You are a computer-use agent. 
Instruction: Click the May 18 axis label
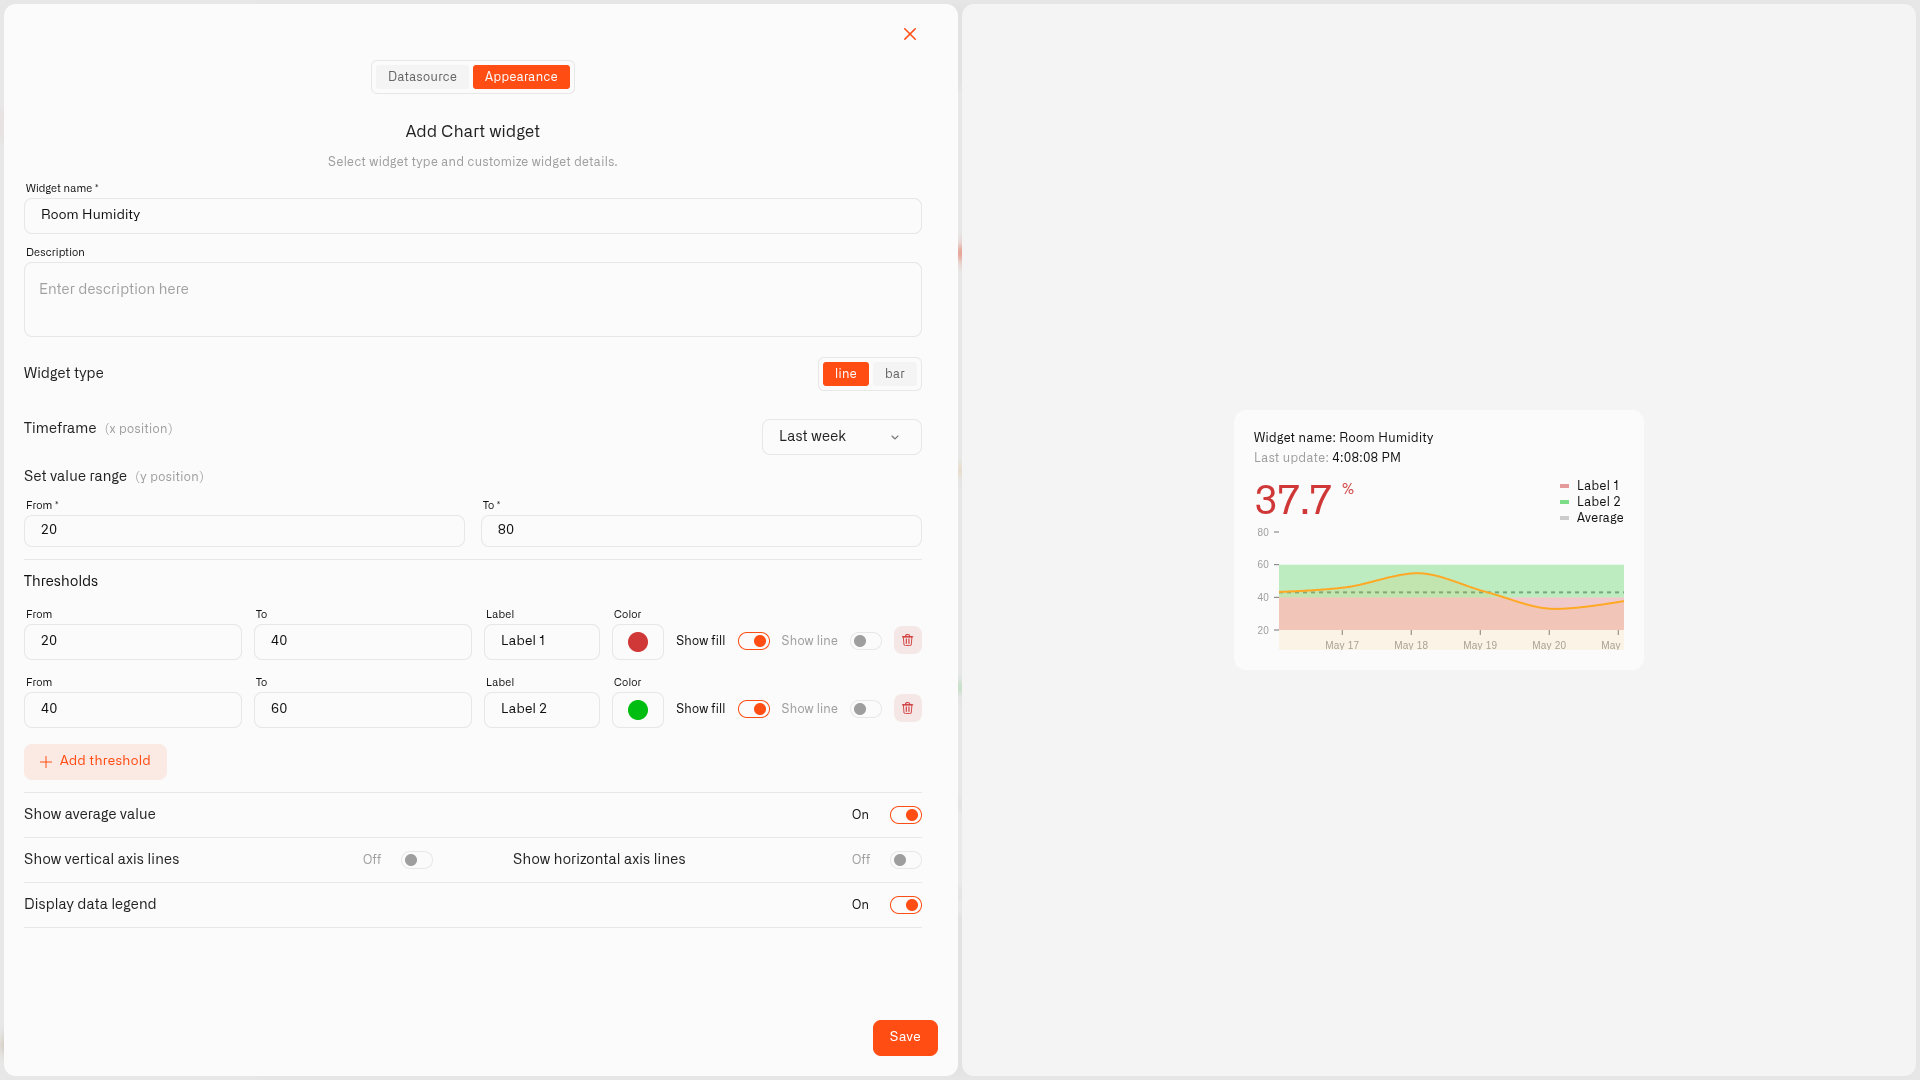click(1411, 646)
